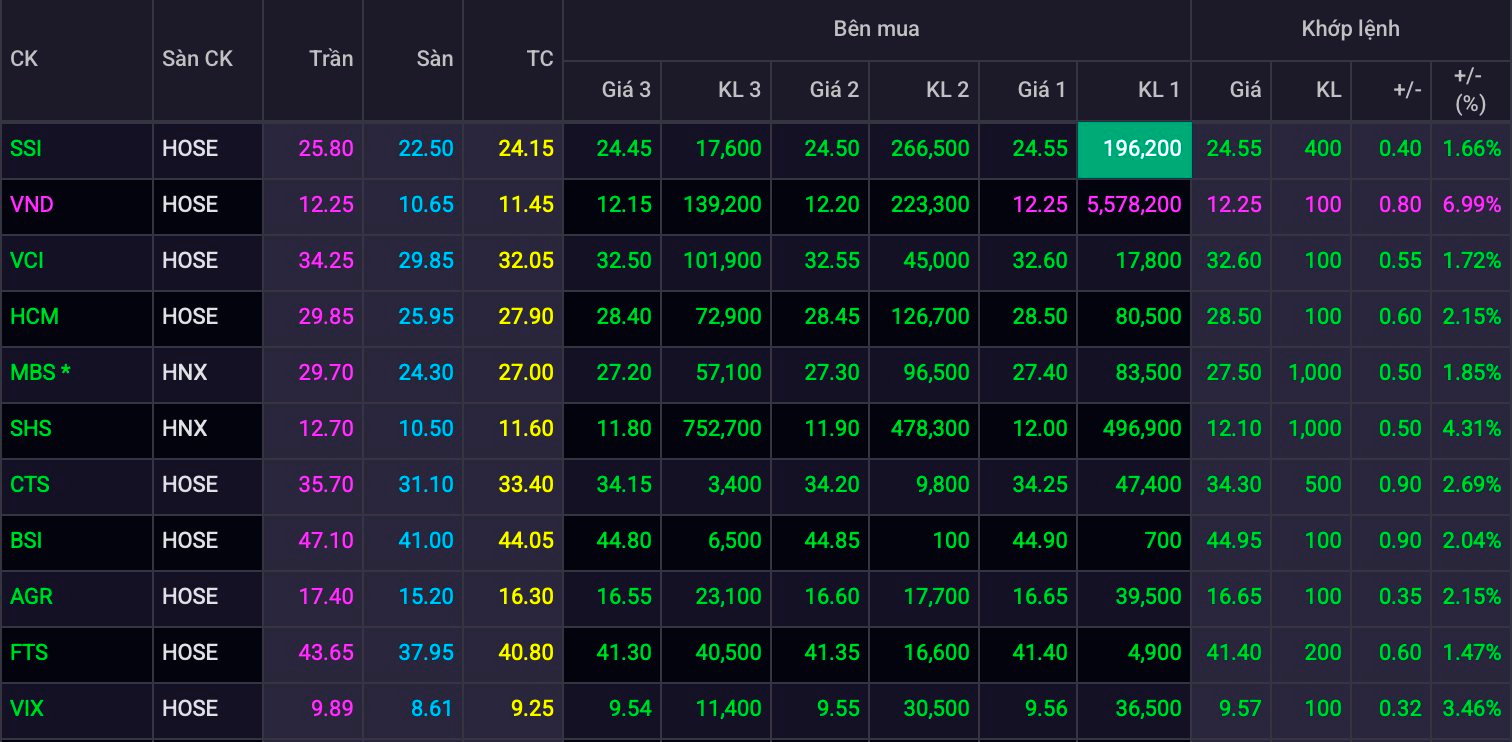Click VCI ceiling price 34.25
The width and height of the screenshot is (1512, 742).
click(x=326, y=261)
